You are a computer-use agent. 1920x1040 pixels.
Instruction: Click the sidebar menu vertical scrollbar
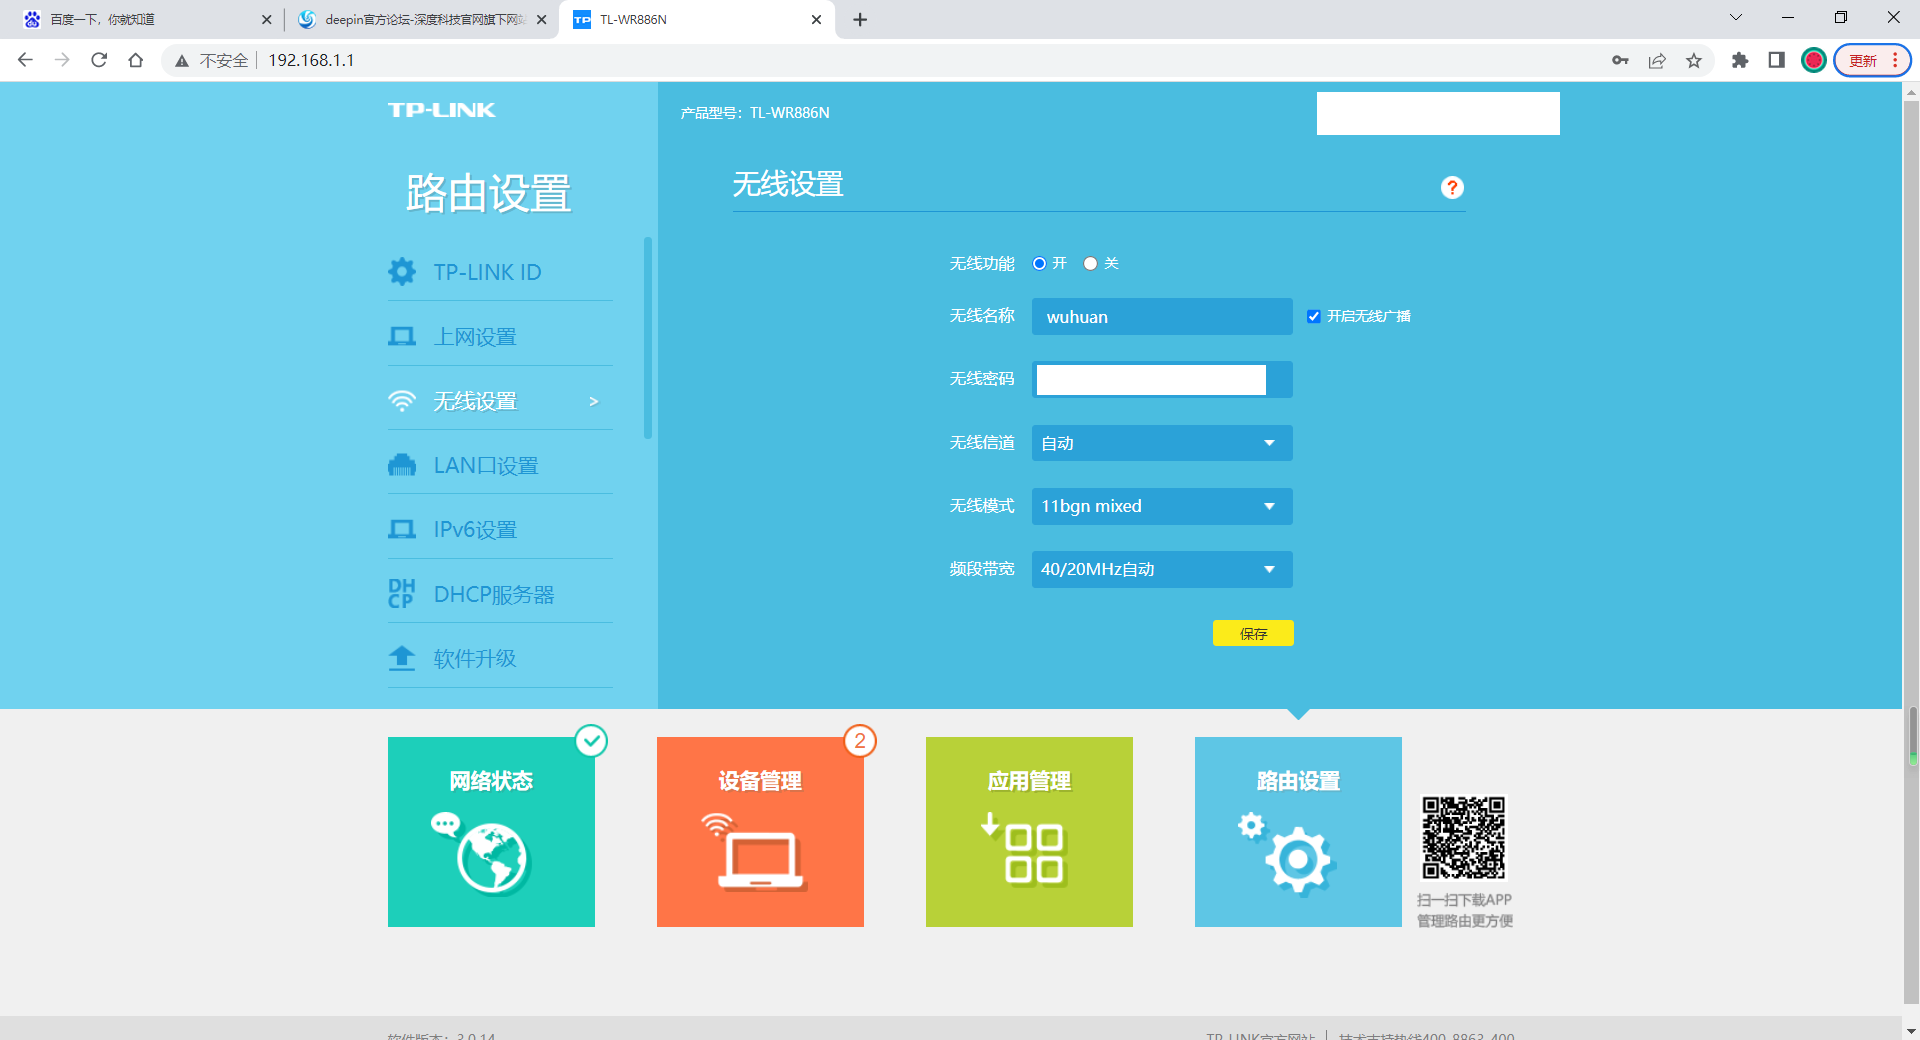(x=648, y=338)
